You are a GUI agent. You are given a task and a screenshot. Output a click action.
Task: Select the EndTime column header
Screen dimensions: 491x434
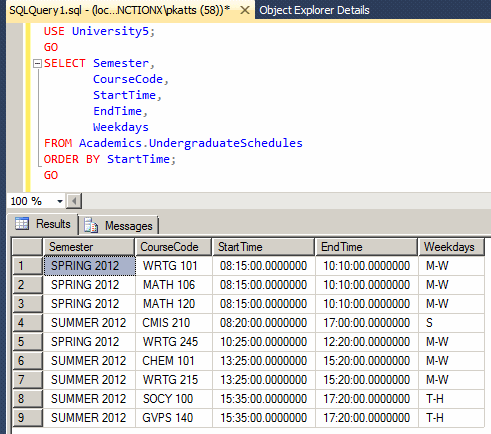point(366,247)
